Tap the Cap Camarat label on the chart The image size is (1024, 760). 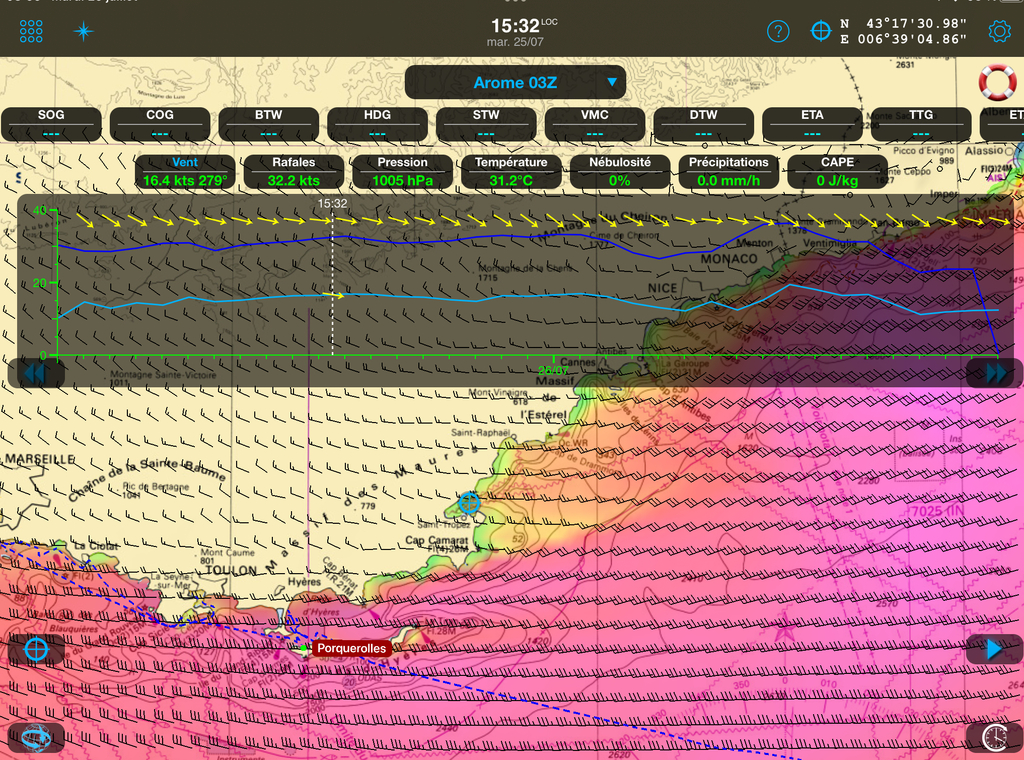(436, 540)
